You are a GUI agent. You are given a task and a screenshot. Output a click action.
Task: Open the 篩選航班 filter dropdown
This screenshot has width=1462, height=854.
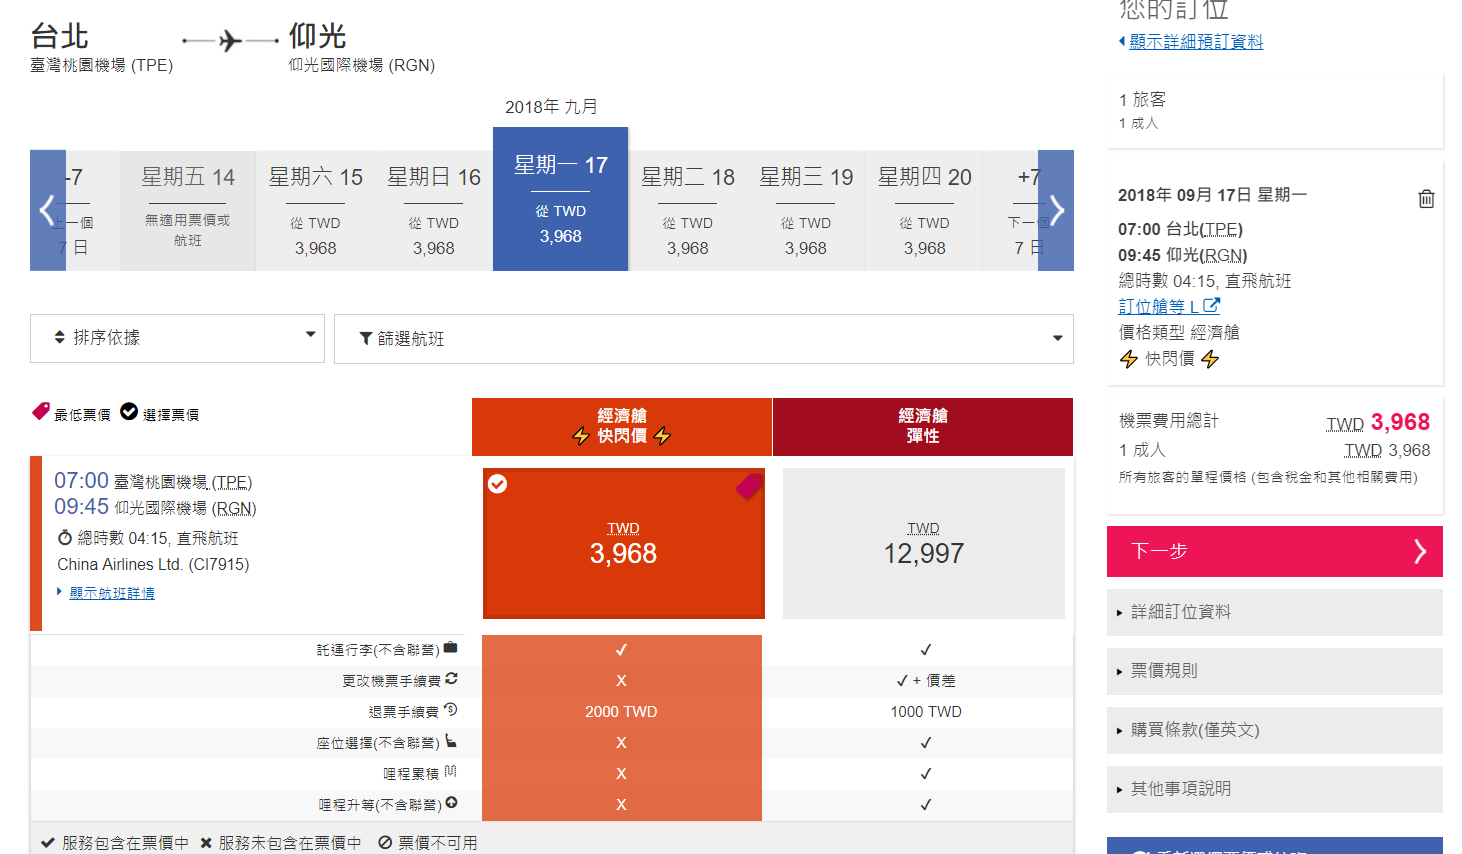704,339
